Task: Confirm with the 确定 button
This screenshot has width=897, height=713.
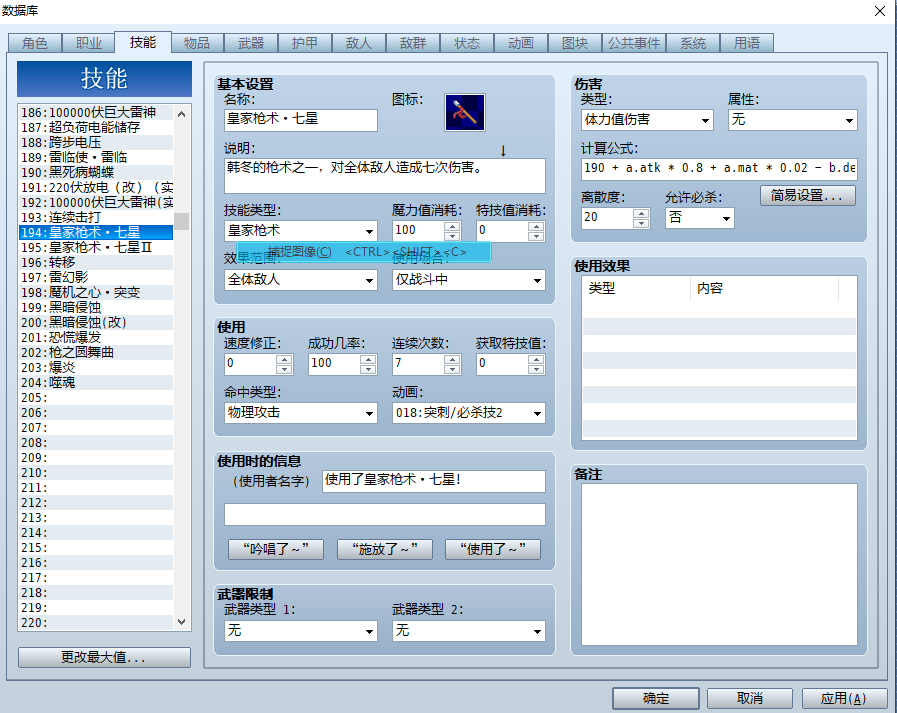Action: (656, 699)
